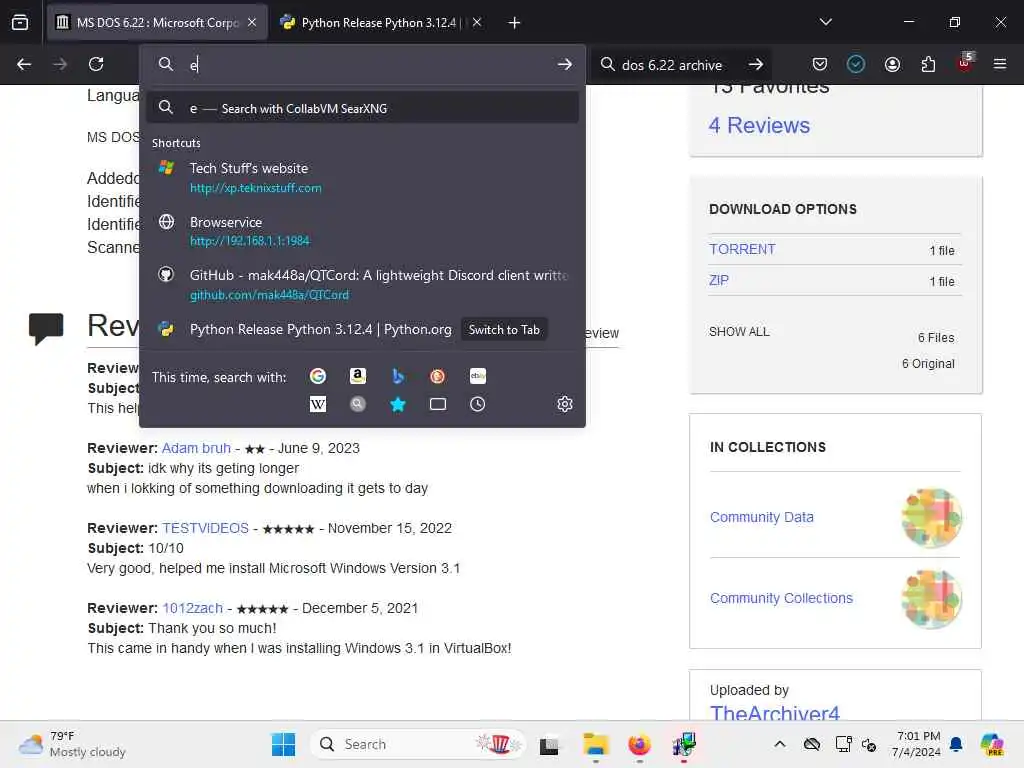Screen dimensions: 1024x768
Task: Select '6 Original' files text
Action: pos(928,364)
